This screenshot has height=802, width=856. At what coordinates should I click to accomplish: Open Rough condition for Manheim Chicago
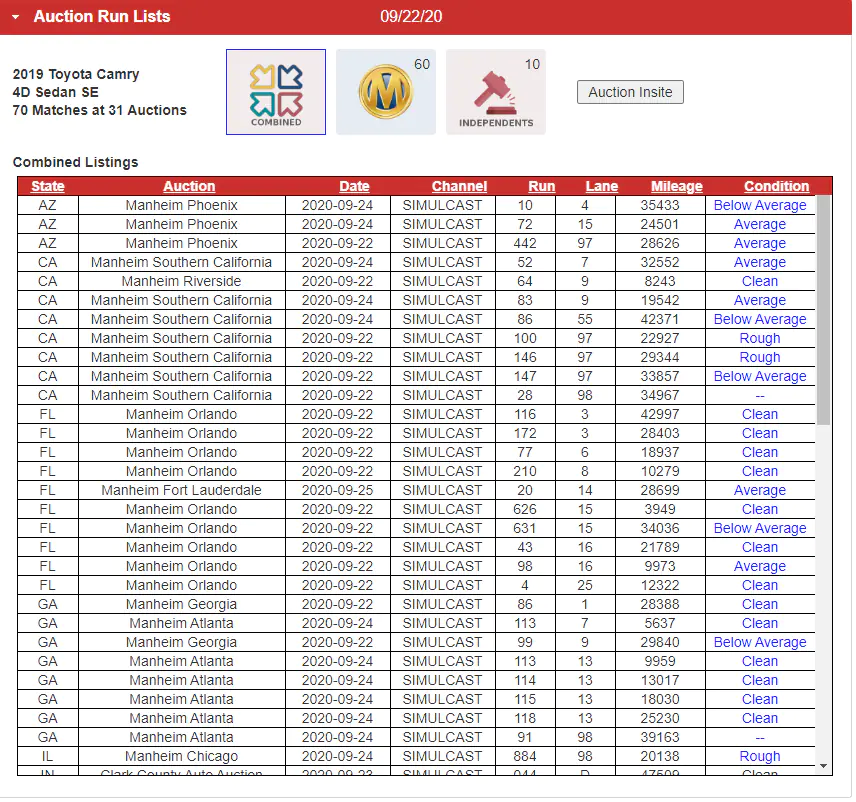click(x=762, y=758)
